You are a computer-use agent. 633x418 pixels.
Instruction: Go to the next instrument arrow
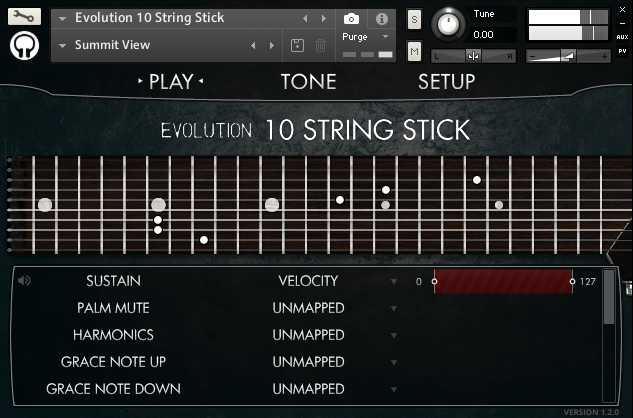(323, 19)
